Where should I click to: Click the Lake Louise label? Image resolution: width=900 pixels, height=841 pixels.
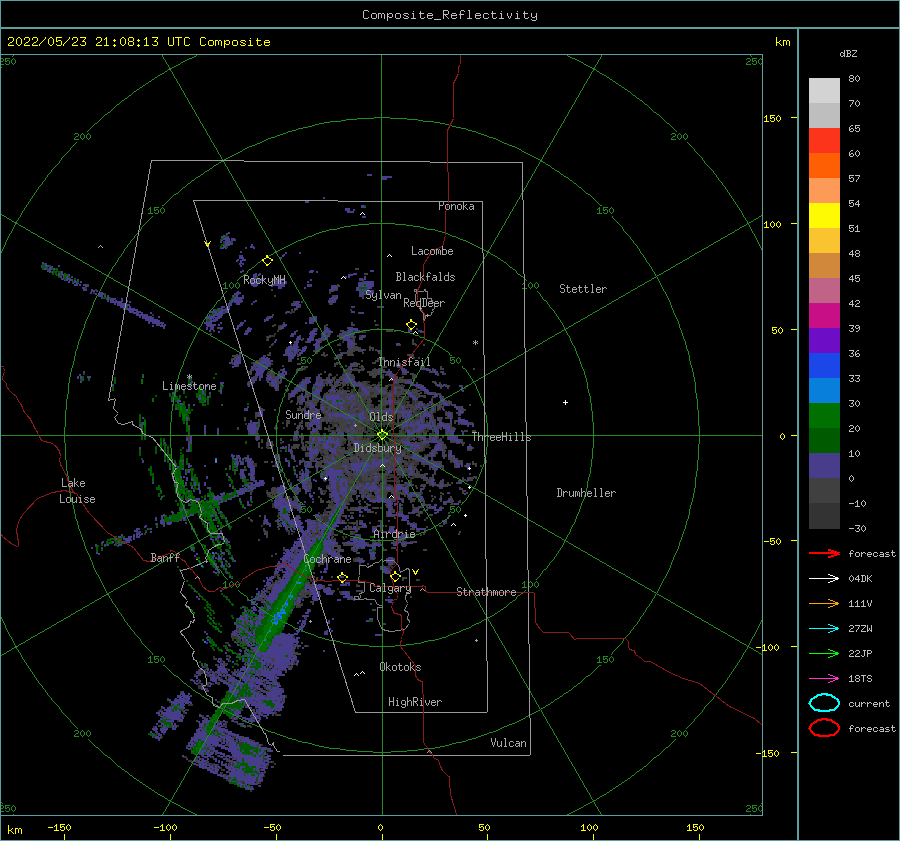[77, 491]
